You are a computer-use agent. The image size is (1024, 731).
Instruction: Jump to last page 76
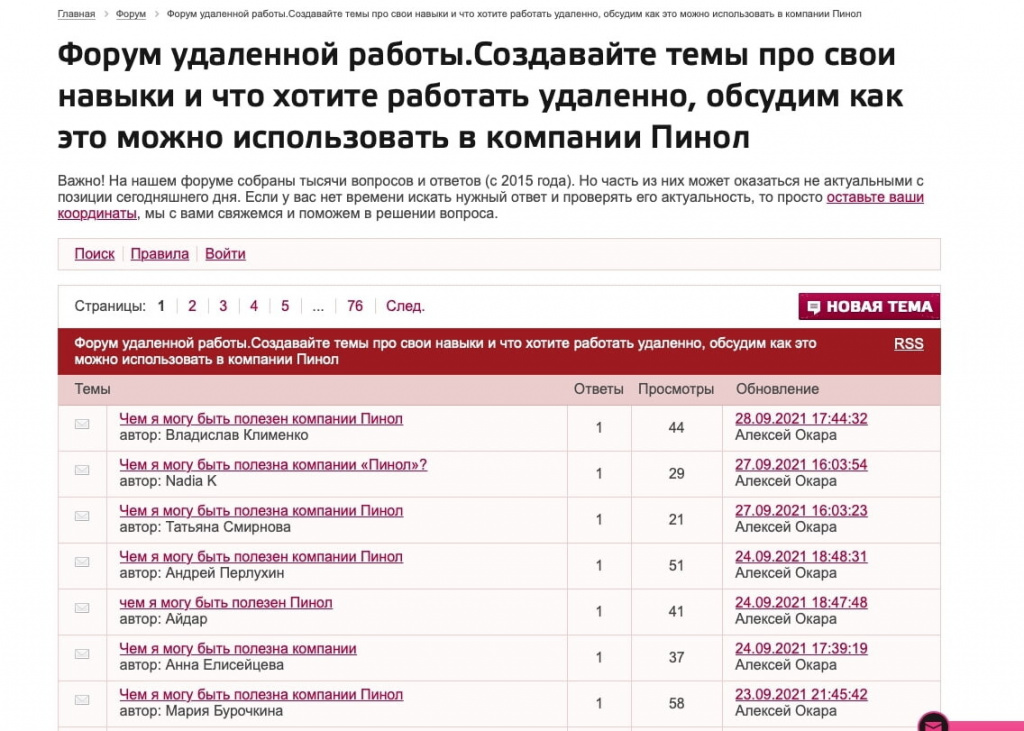(355, 306)
